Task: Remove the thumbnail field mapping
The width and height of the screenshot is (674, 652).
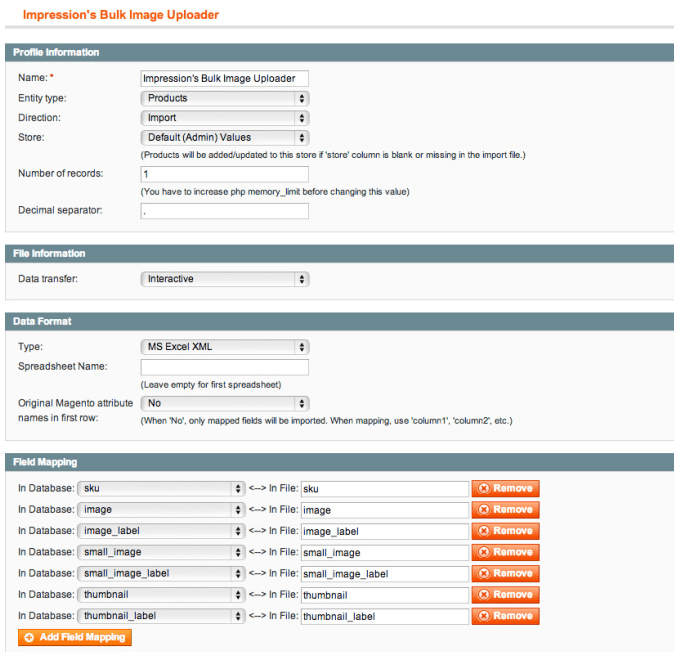Action: (505, 594)
